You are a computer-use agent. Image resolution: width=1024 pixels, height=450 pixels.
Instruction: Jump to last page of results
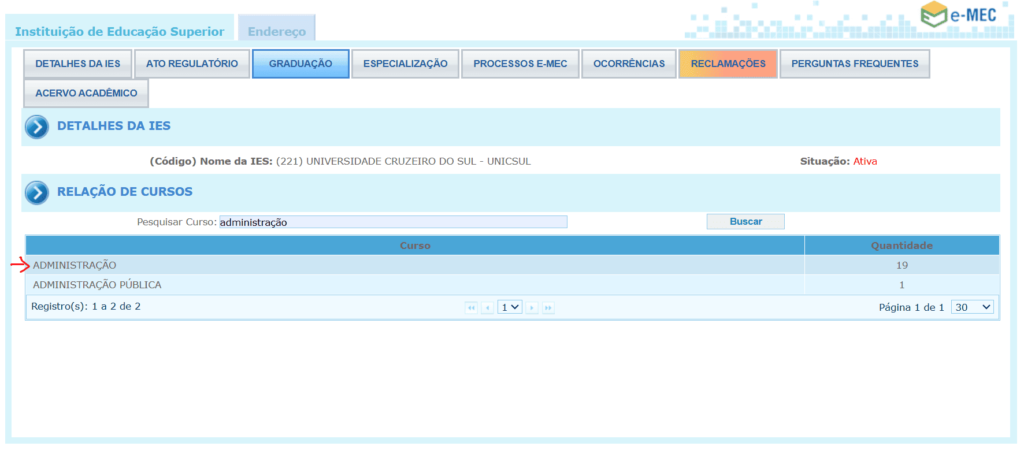pyautogui.click(x=548, y=307)
